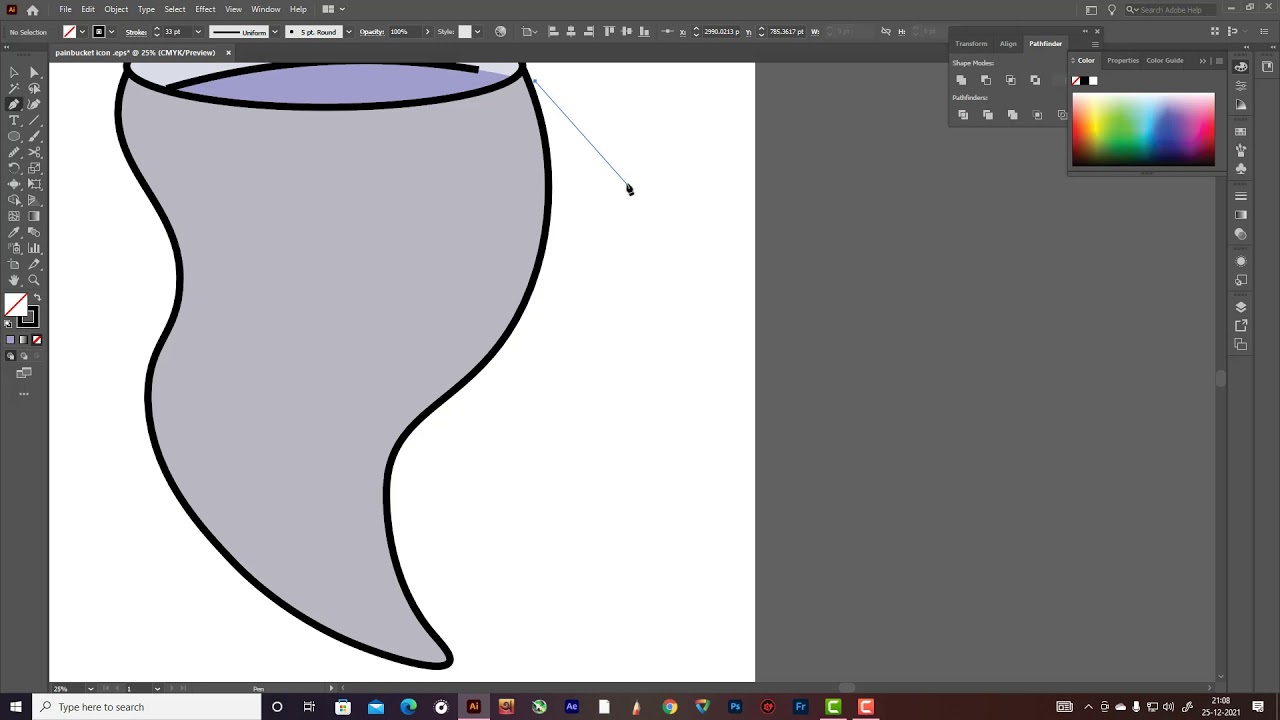This screenshot has width=1280, height=720.
Task: Open the Libraries panel icon
Action: (1267, 67)
